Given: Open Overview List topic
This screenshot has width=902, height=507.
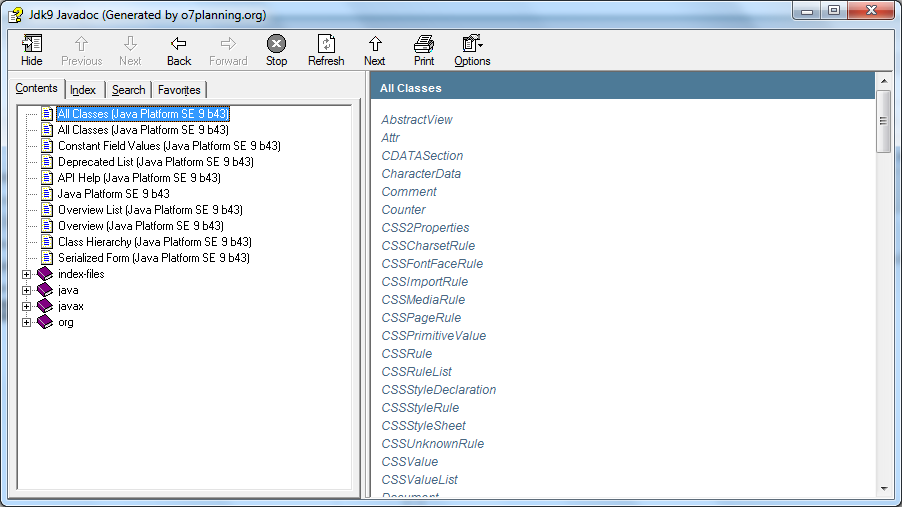Looking at the screenshot, I should tap(150, 210).
